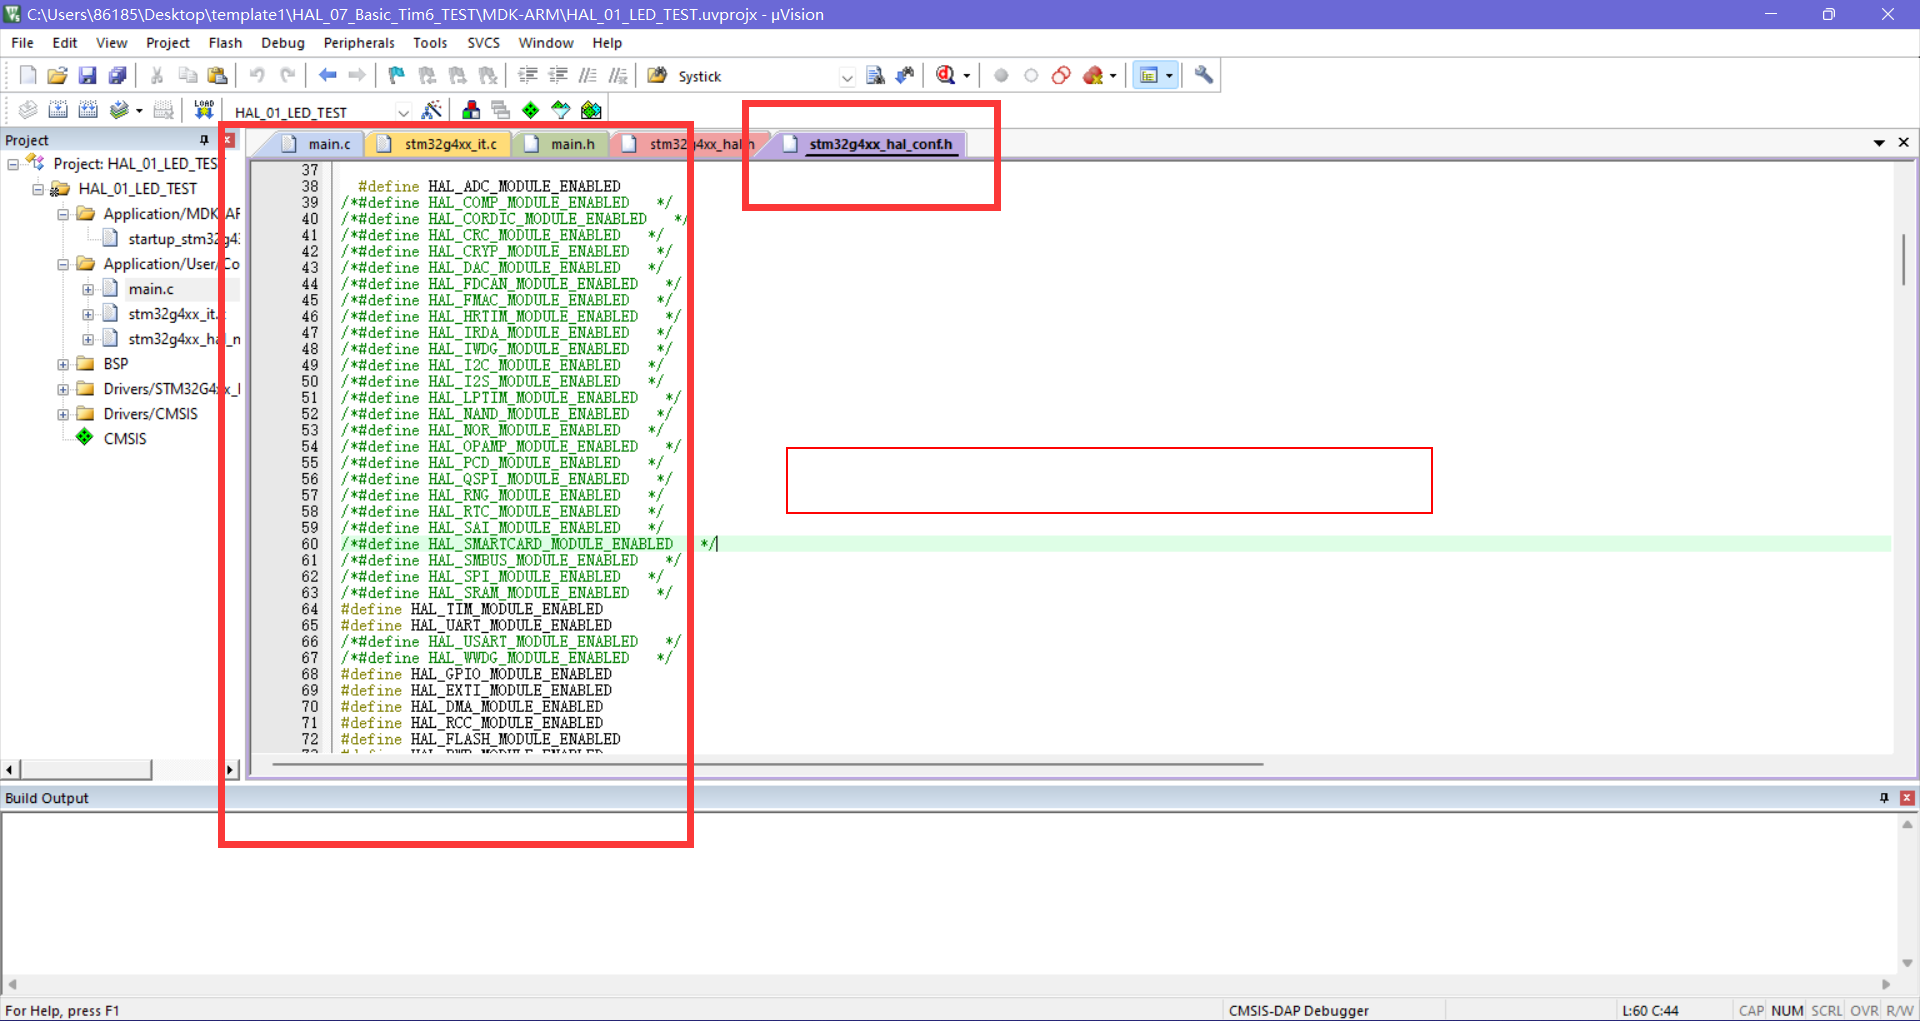
Task: Open Configuration wrench icon
Action: [x=1204, y=75]
